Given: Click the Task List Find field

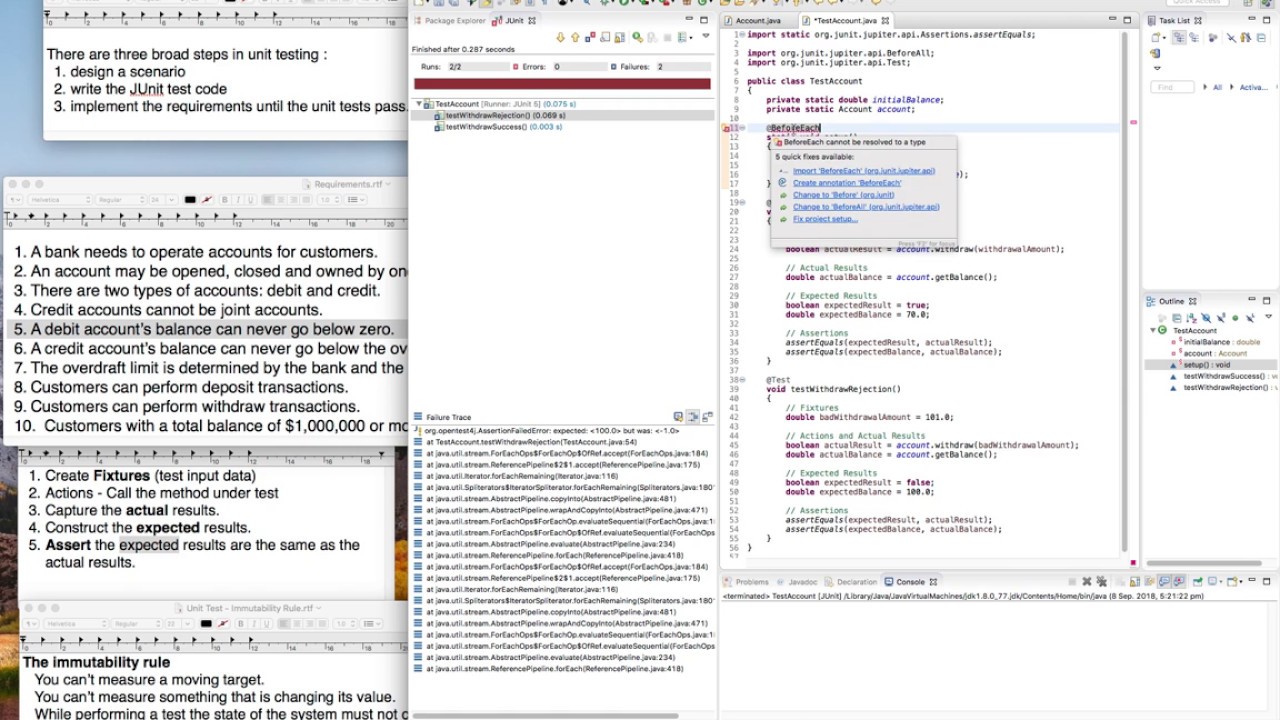Looking at the screenshot, I should pyautogui.click(x=1172, y=87).
